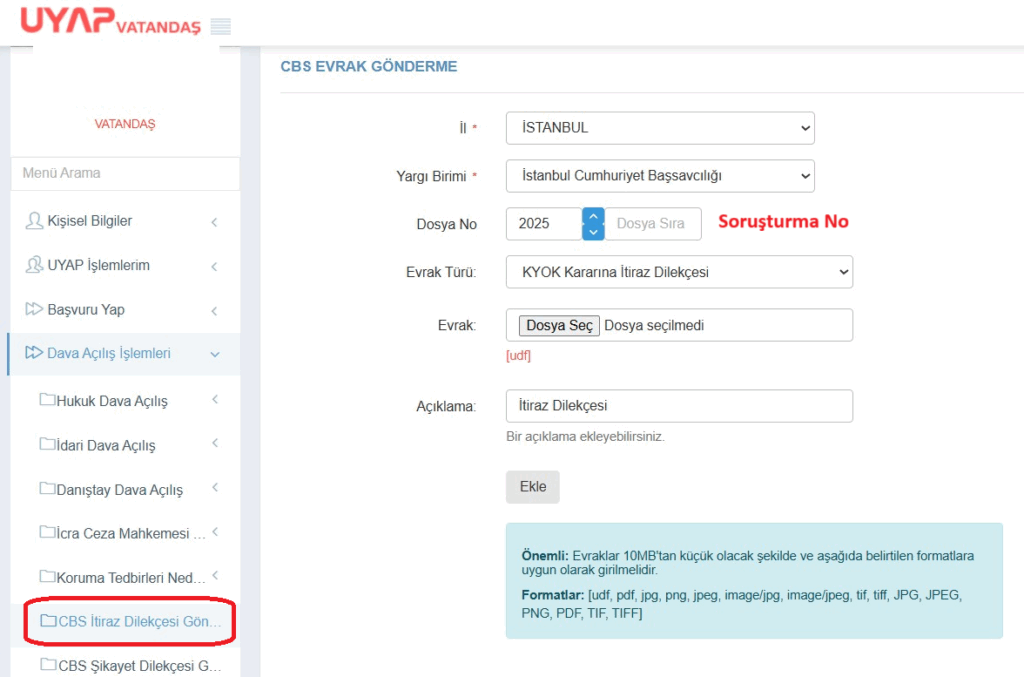
Task: Click the Dosya Sıra input field
Action: [653, 224]
